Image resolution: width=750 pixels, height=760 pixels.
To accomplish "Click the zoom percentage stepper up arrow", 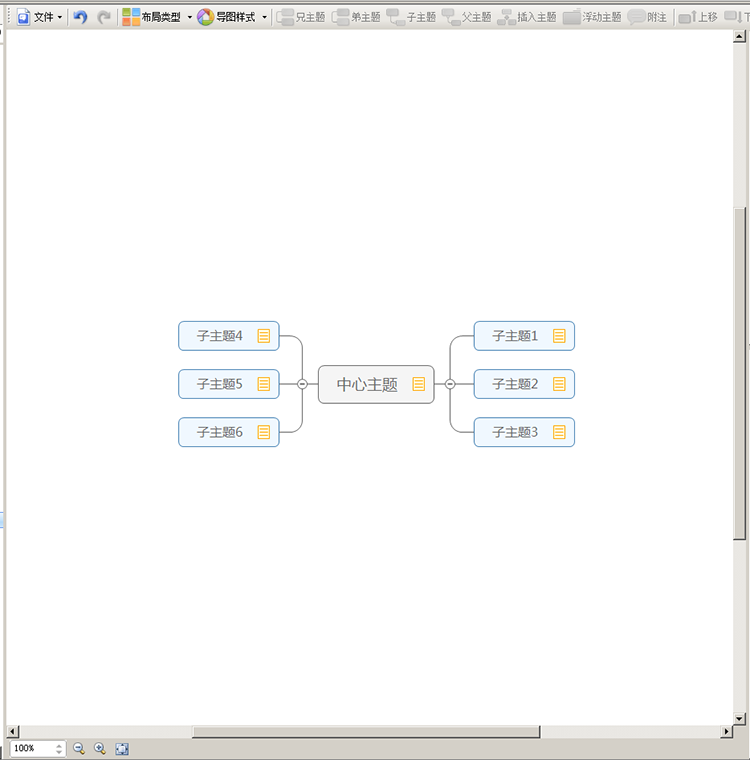I will coord(59,745).
